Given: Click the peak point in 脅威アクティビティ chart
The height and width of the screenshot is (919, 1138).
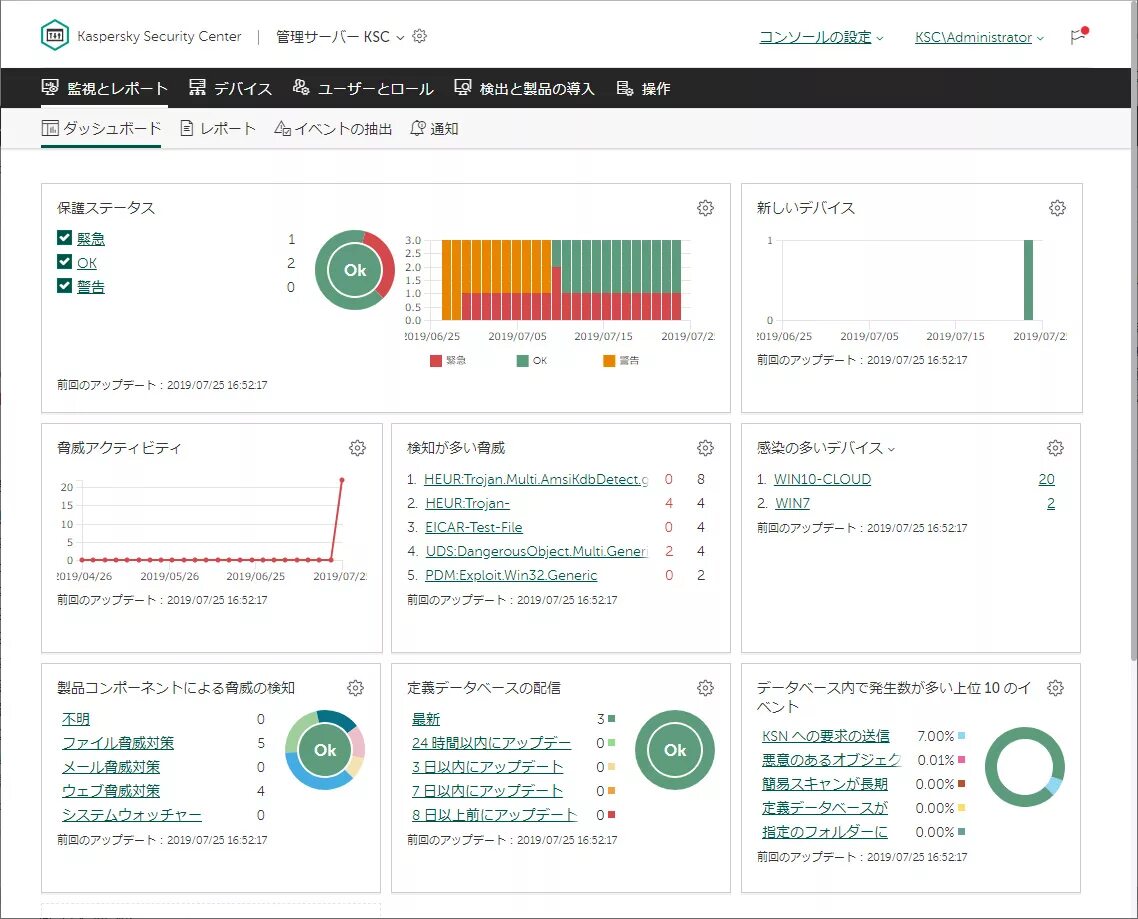Looking at the screenshot, I should coord(342,480).
